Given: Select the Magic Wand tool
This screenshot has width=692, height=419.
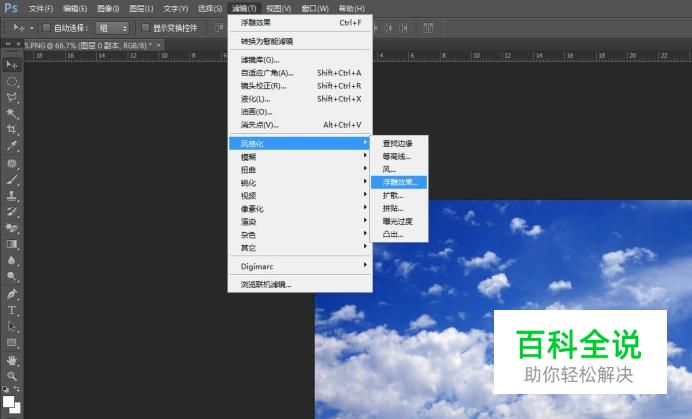Looking at the screenshot, I should click(x=11, y=113).
